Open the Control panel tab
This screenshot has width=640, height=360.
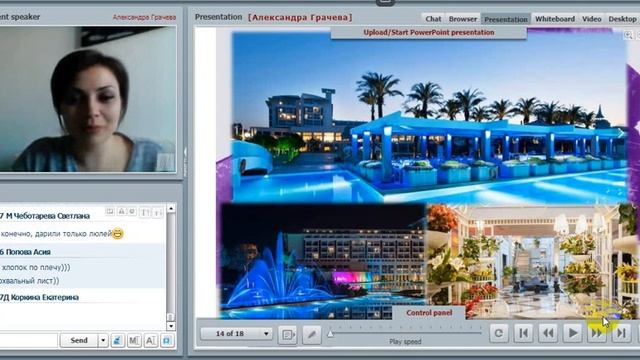[x=429, y=313]
